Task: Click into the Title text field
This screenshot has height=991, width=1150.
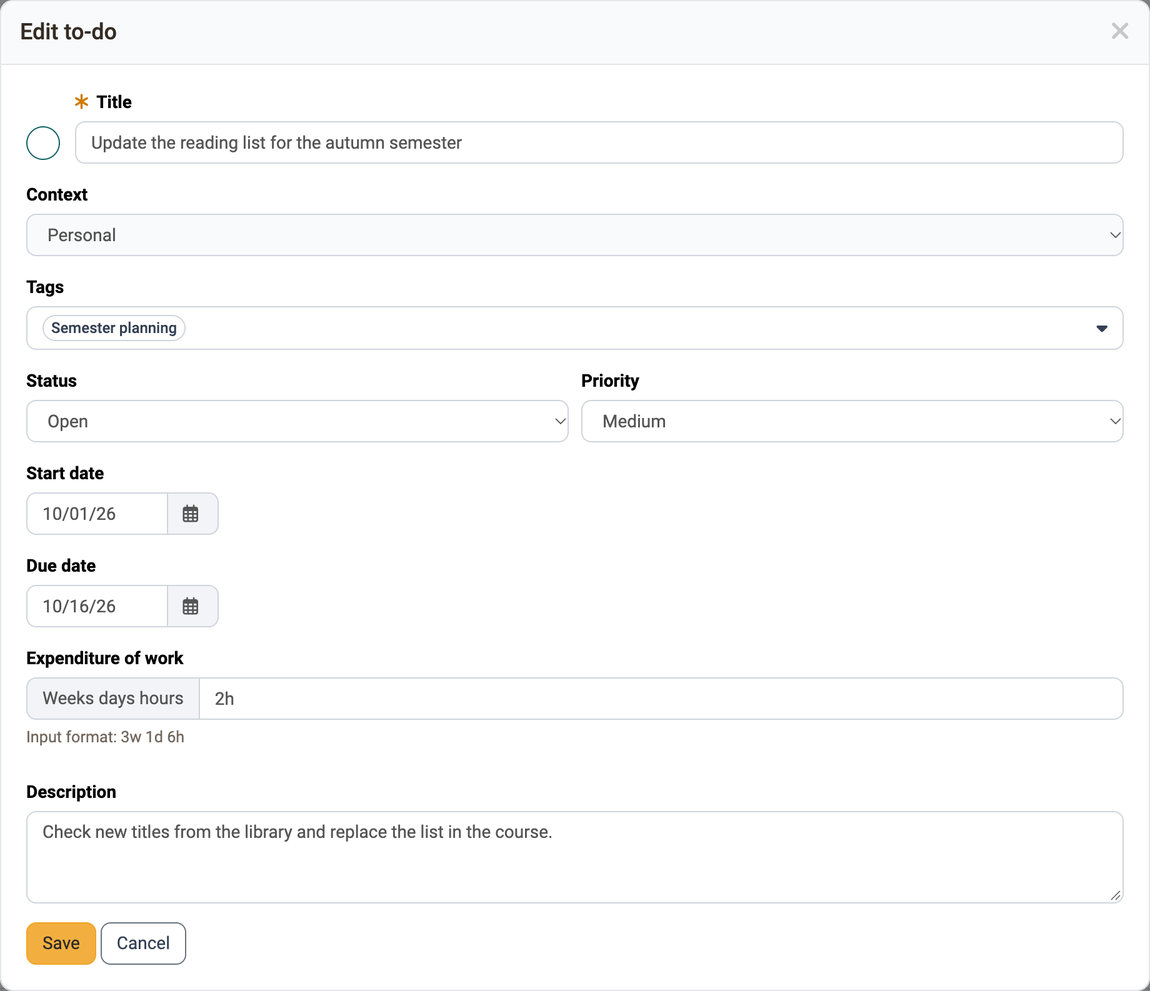Action: (599, 142)
